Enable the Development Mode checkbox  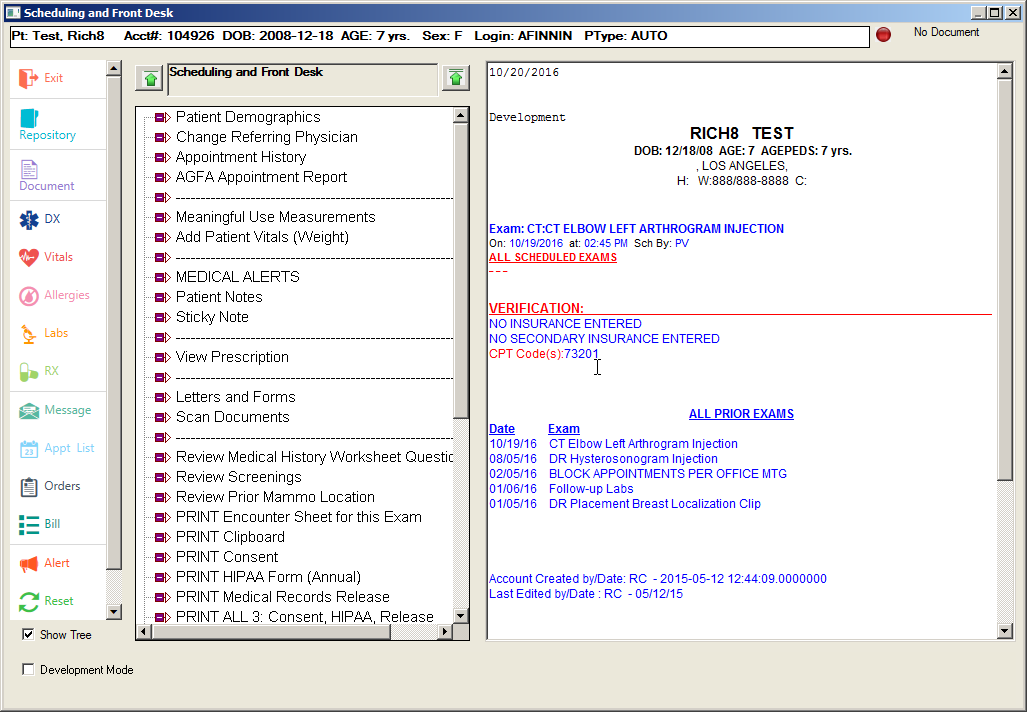pos(29,670)
